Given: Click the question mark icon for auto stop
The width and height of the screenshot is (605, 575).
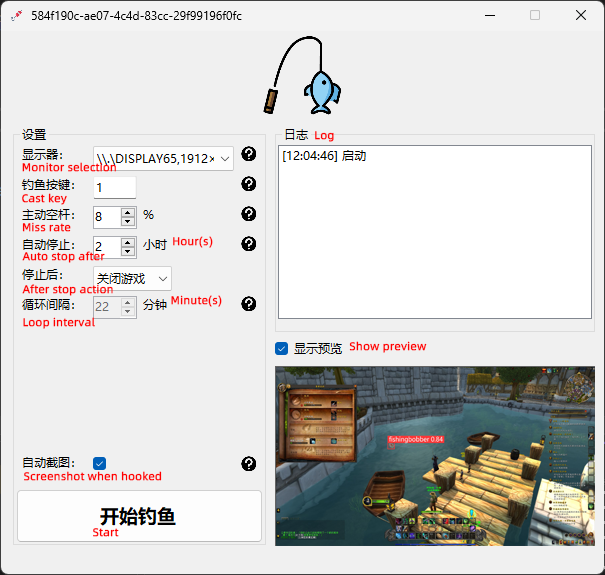Looking at the screenshot, I should click(x=249, y=244).
